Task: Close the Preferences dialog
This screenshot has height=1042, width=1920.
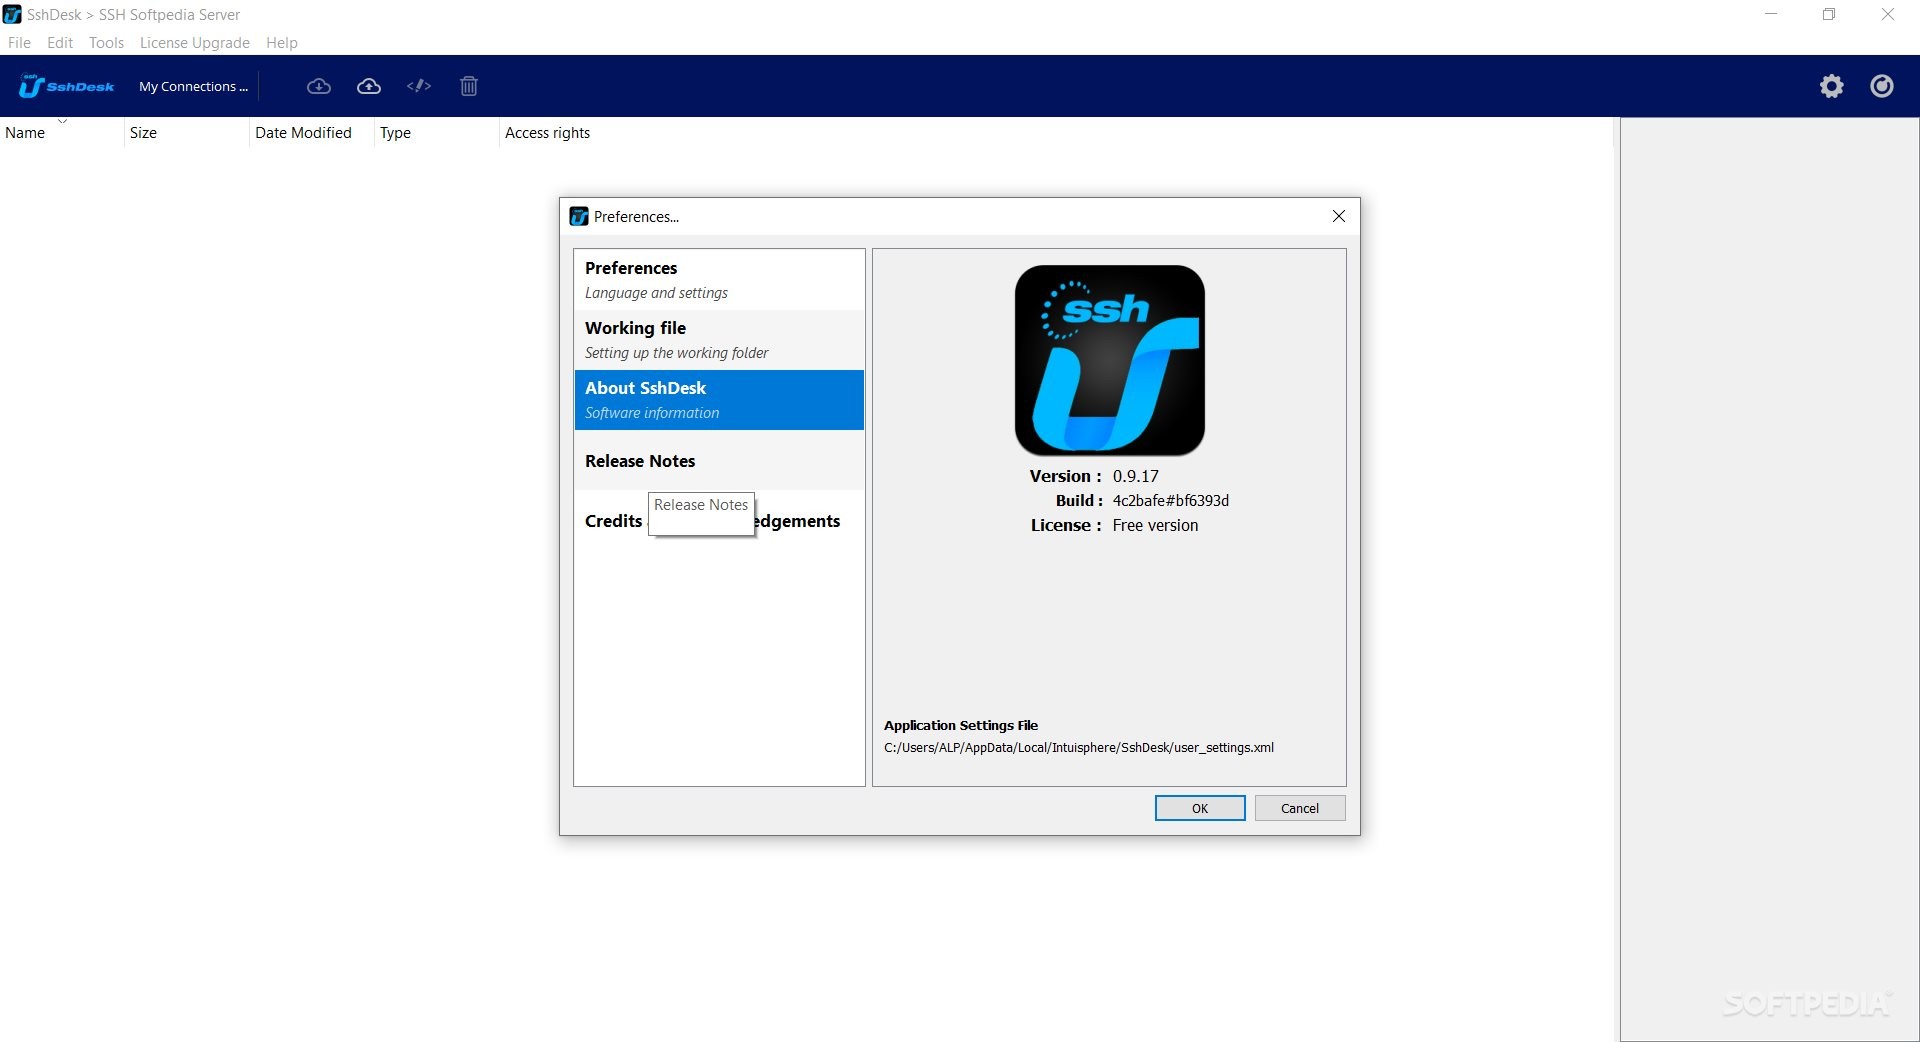Action: coord(1339,216)
